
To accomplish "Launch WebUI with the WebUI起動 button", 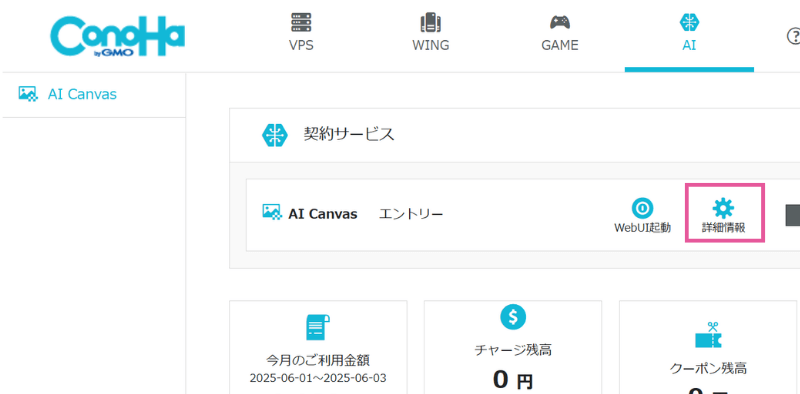I will (x=642, y=215).
